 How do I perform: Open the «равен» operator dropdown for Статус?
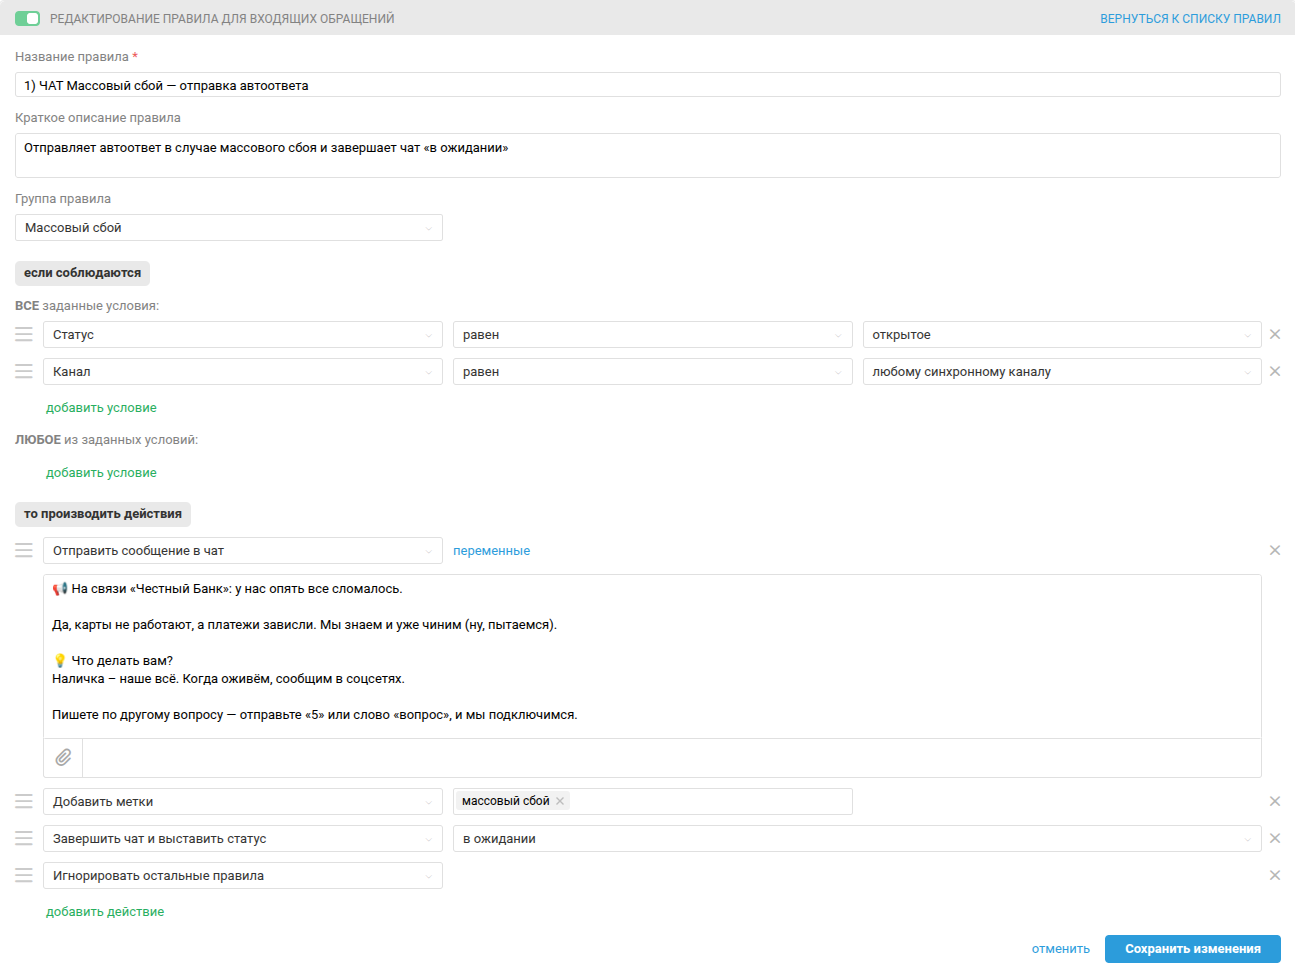pos(653,335)
